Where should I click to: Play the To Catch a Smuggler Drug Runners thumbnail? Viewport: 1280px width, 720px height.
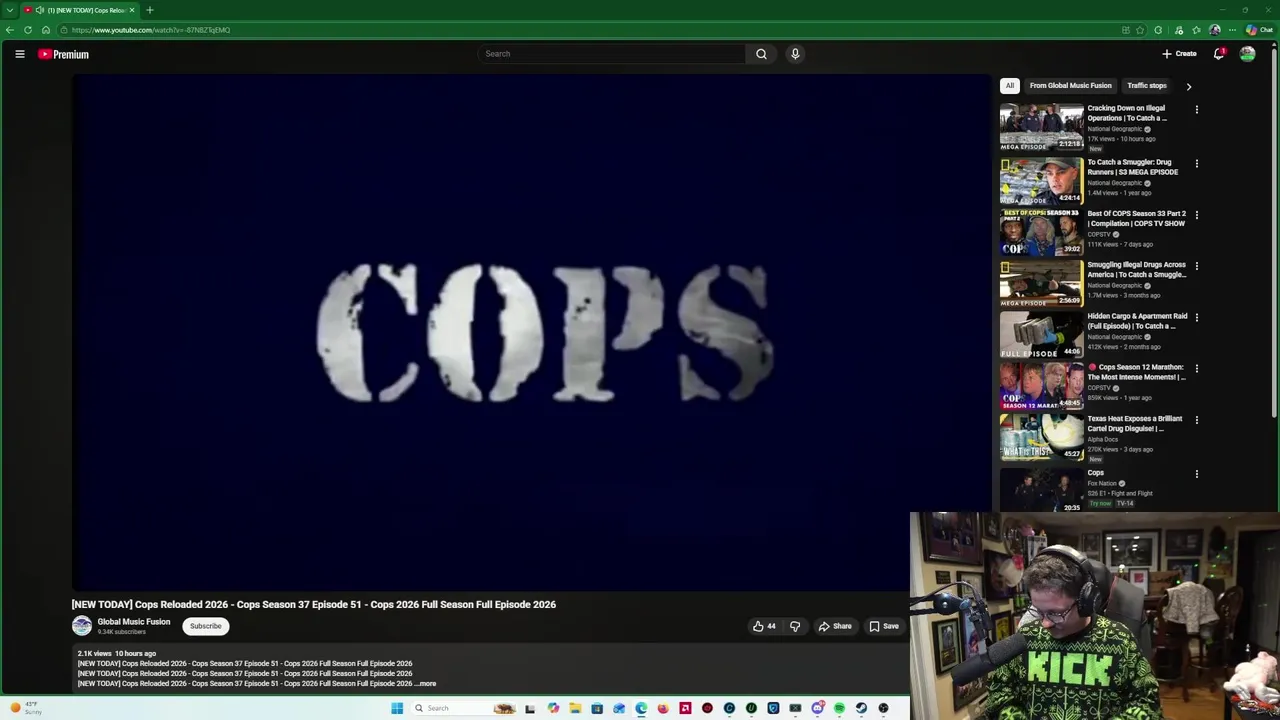click(x=1041, y=180)
